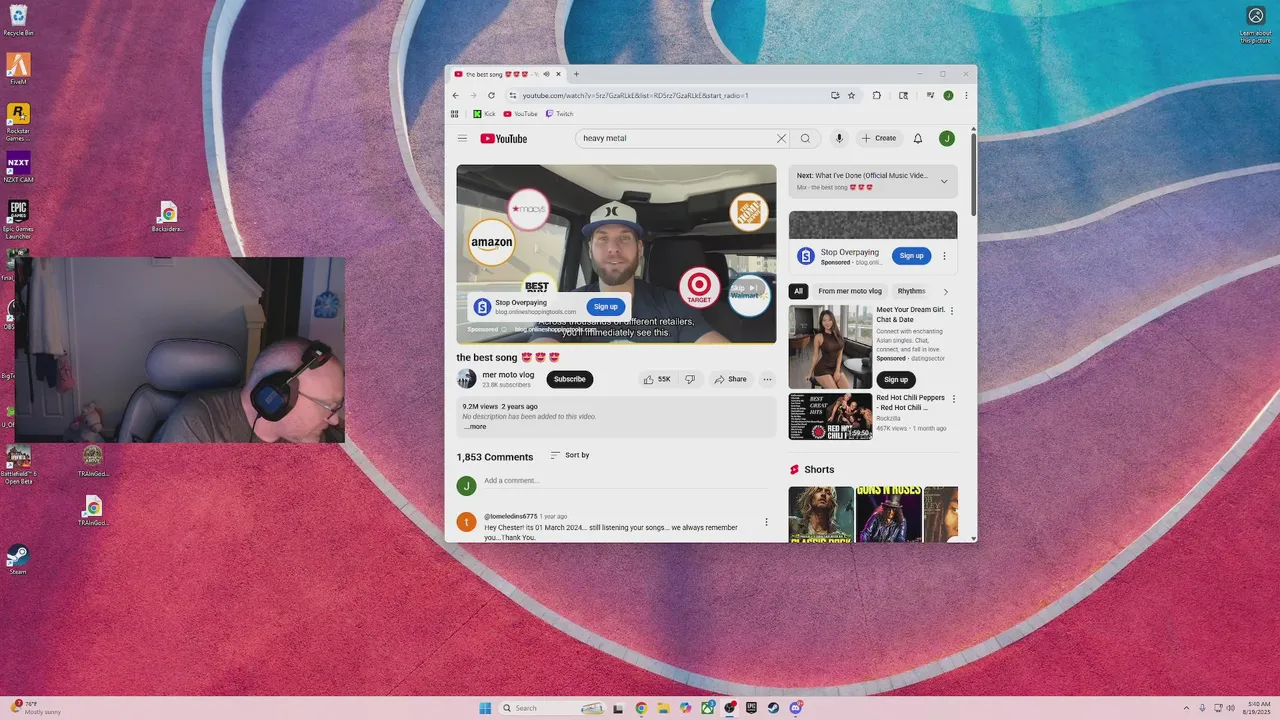Viewport: 1280px width, 720px height.
Task: Open Discord from the taskbar
Action: click(x=796, y=708)
